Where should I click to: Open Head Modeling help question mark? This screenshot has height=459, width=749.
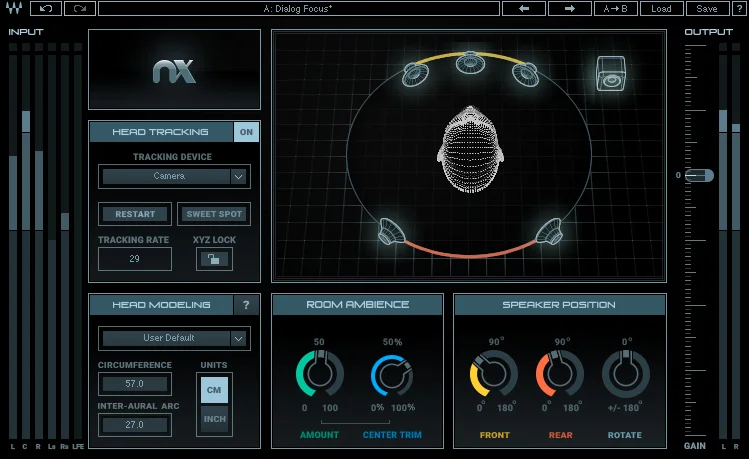coord(246,305)
